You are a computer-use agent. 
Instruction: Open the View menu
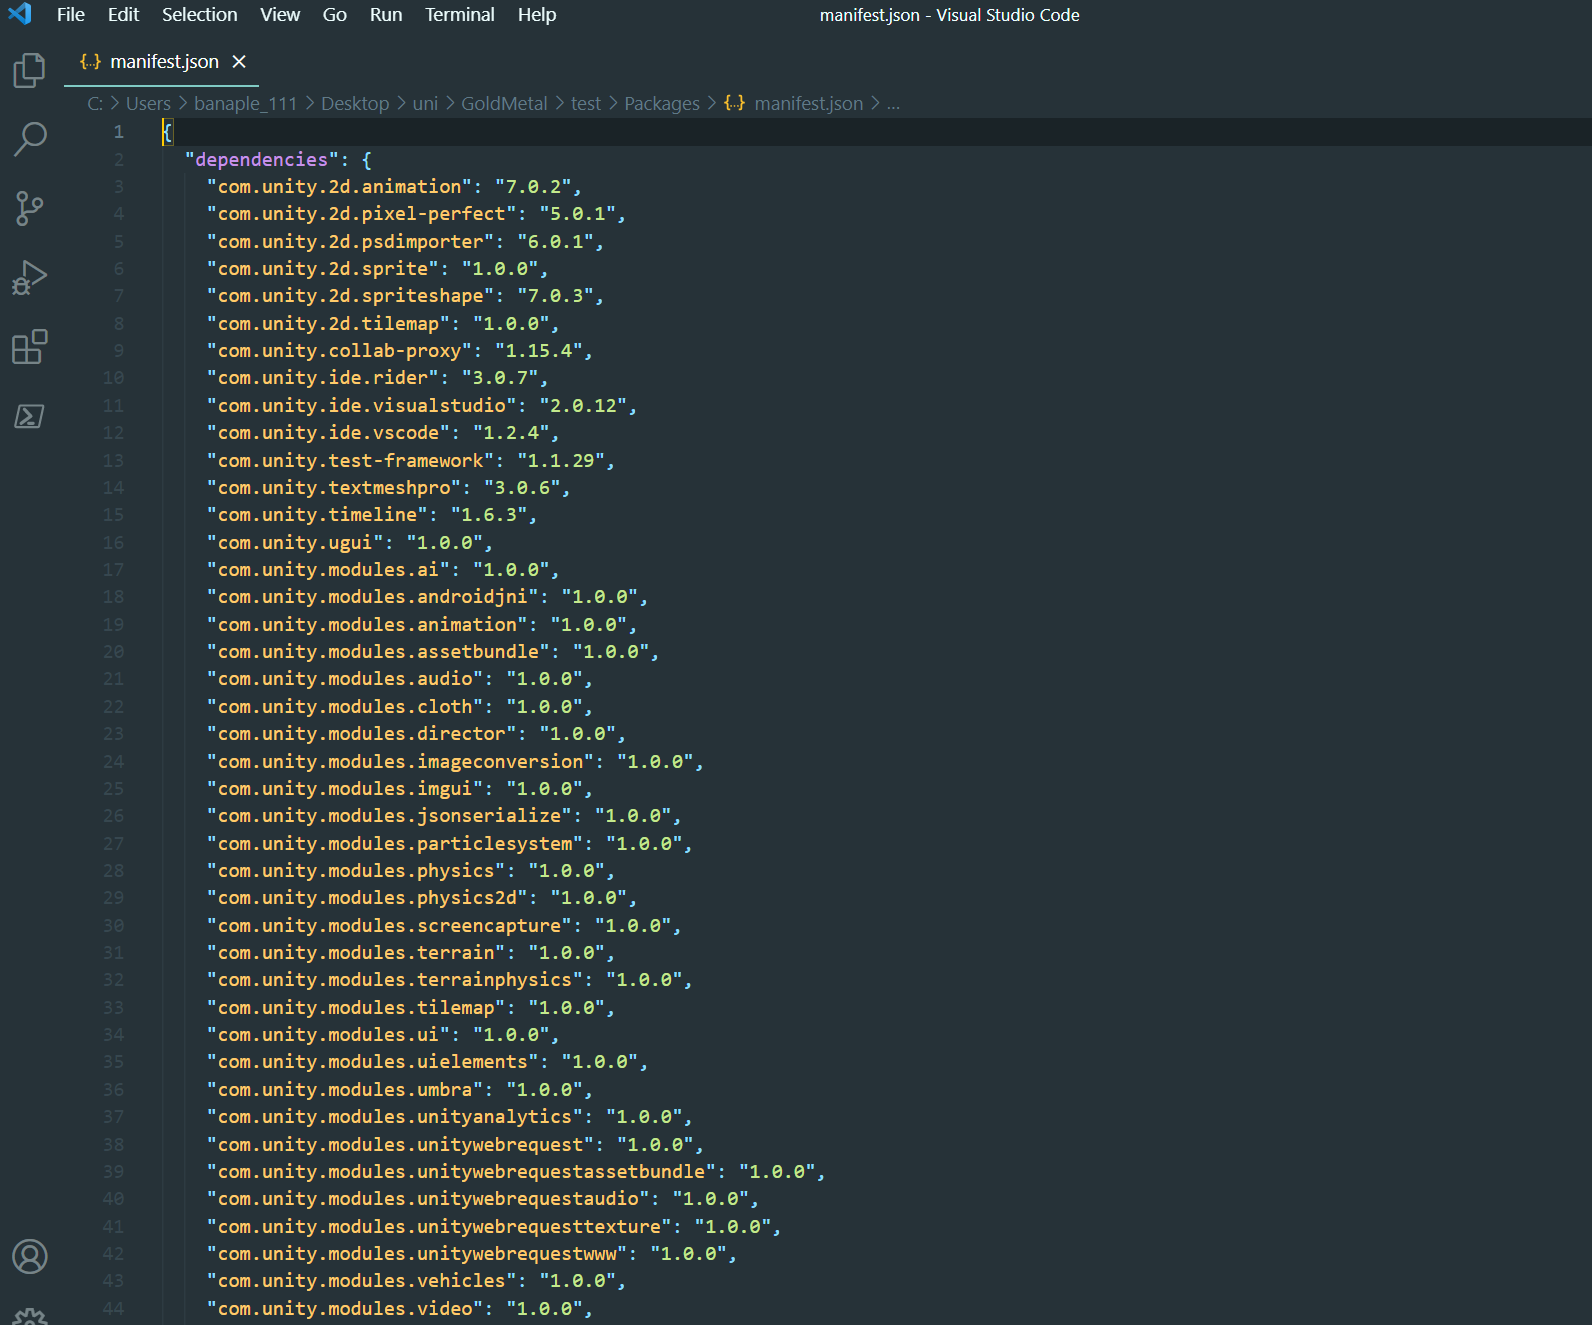(x=280, y=15)
